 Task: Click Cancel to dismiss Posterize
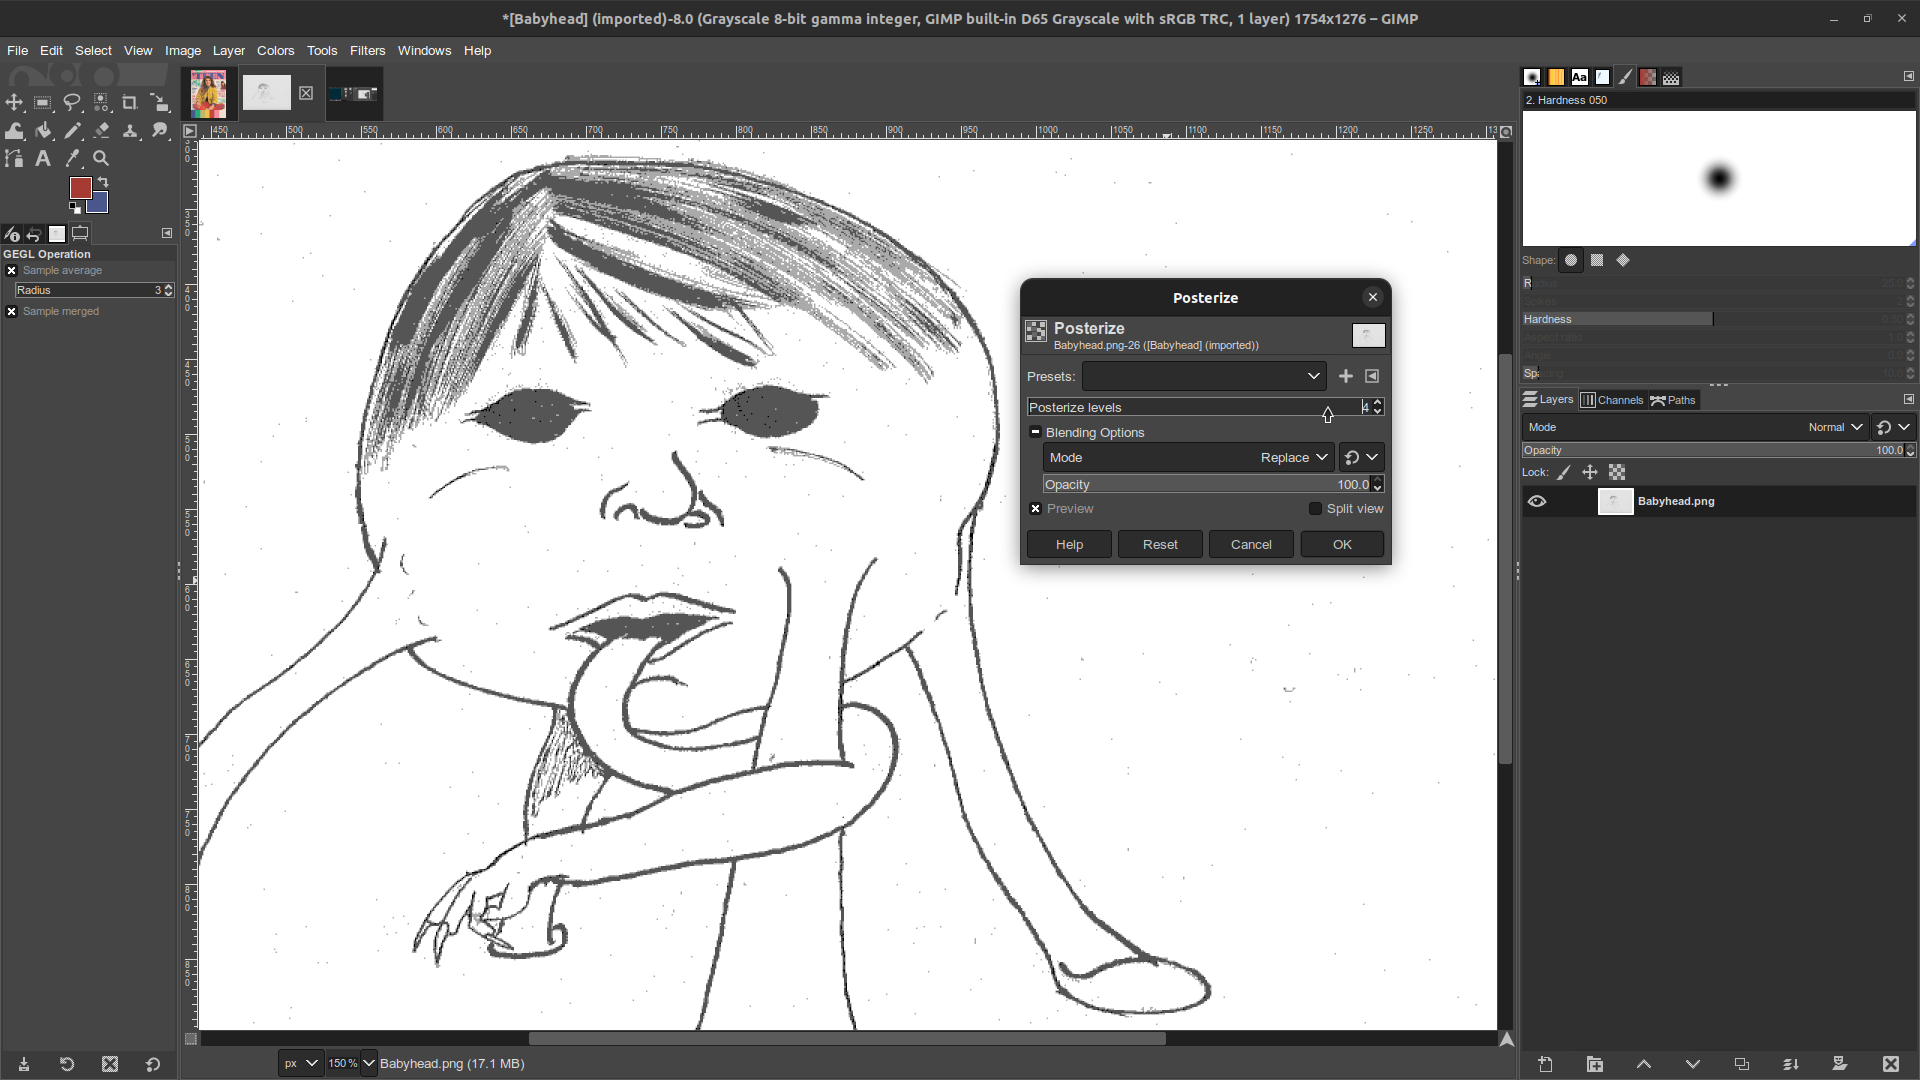pos(1250,543)
